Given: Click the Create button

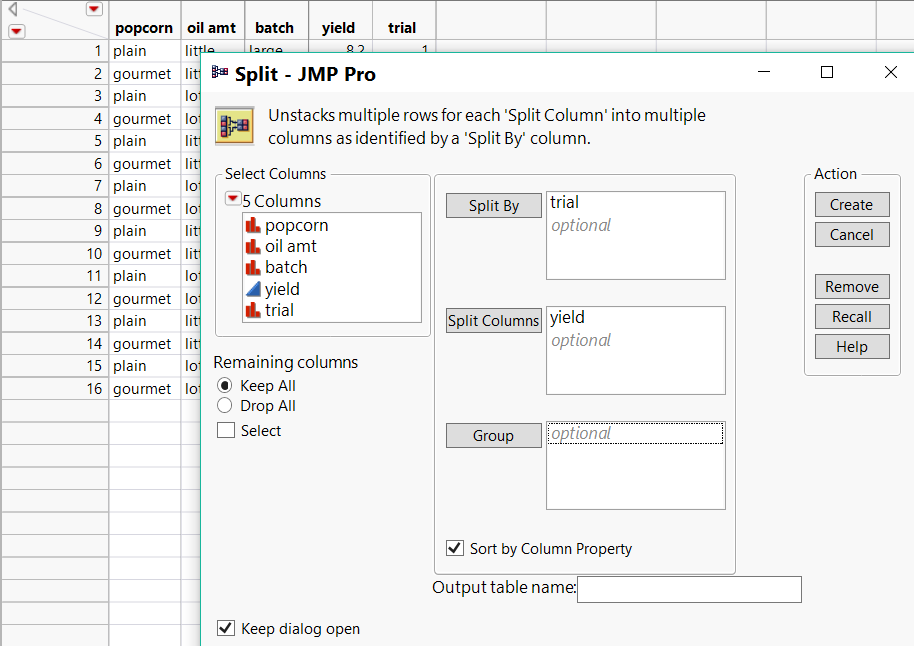Looking at the screenshot, I should pos(851,205).
